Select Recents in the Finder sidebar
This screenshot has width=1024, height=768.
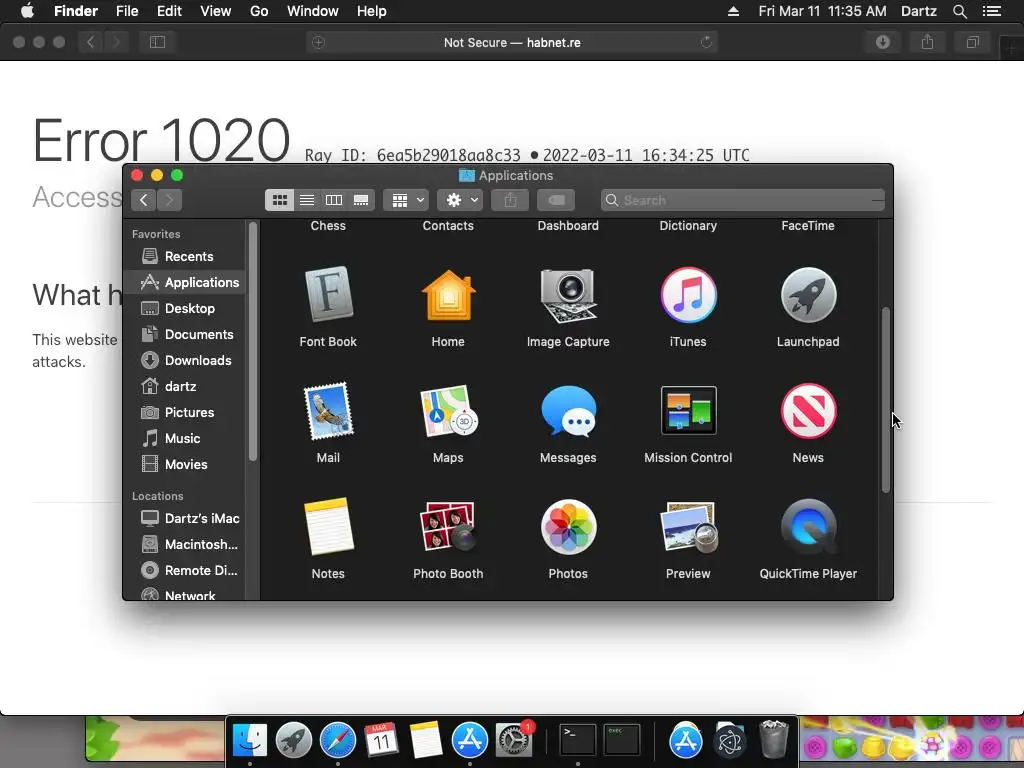[x=184, y=256]
